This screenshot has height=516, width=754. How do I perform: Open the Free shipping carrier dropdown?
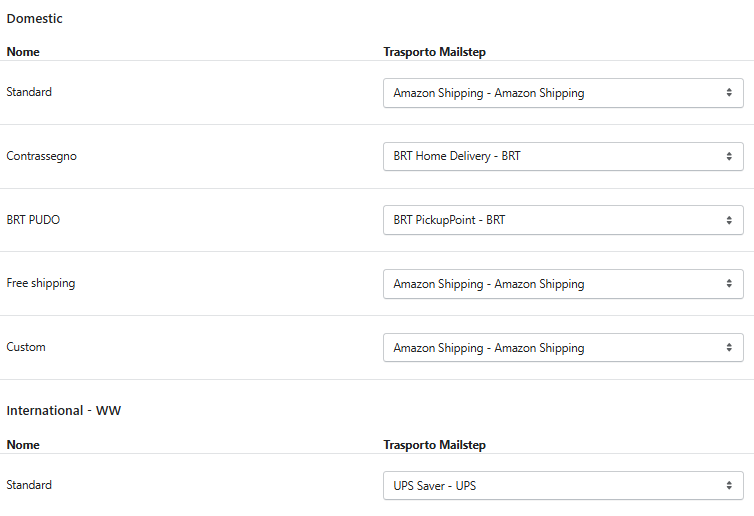(x=563, y=284)
